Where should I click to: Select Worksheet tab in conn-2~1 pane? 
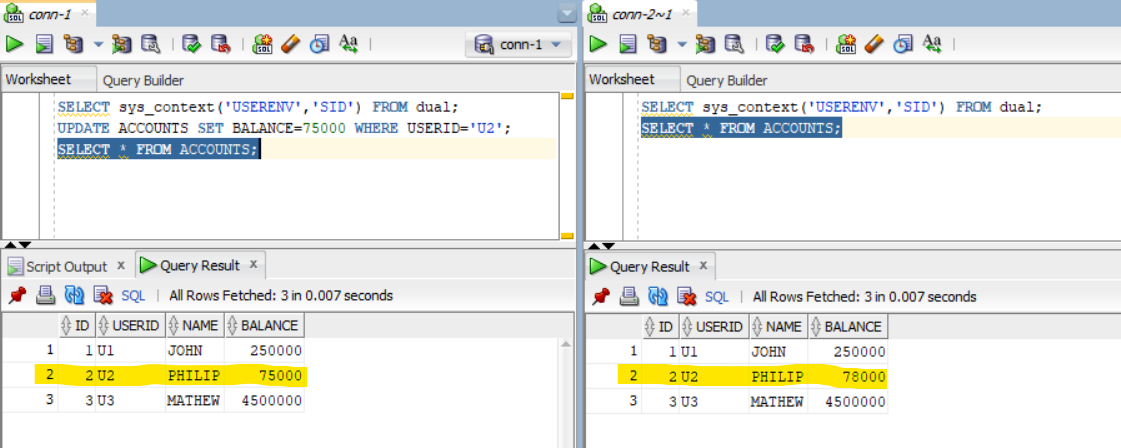coord(632,79)
